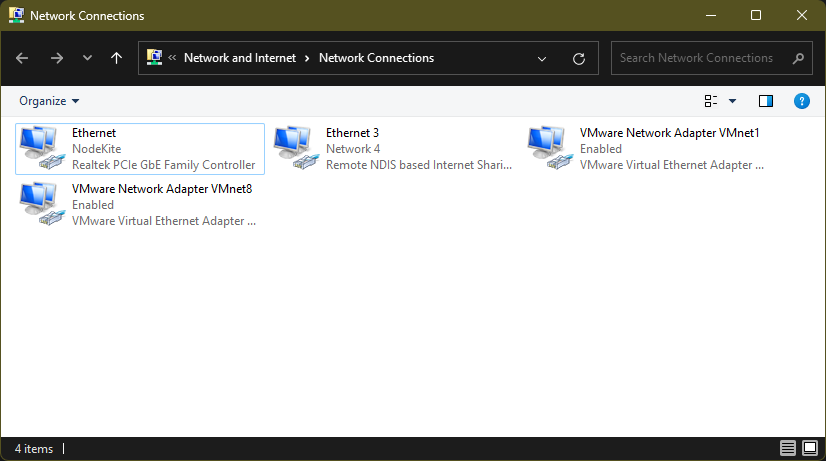Open the Organize dropdown menu
The width and height of the screenshot is (826, 461).
pyautogui.click(x=48, y=101)
